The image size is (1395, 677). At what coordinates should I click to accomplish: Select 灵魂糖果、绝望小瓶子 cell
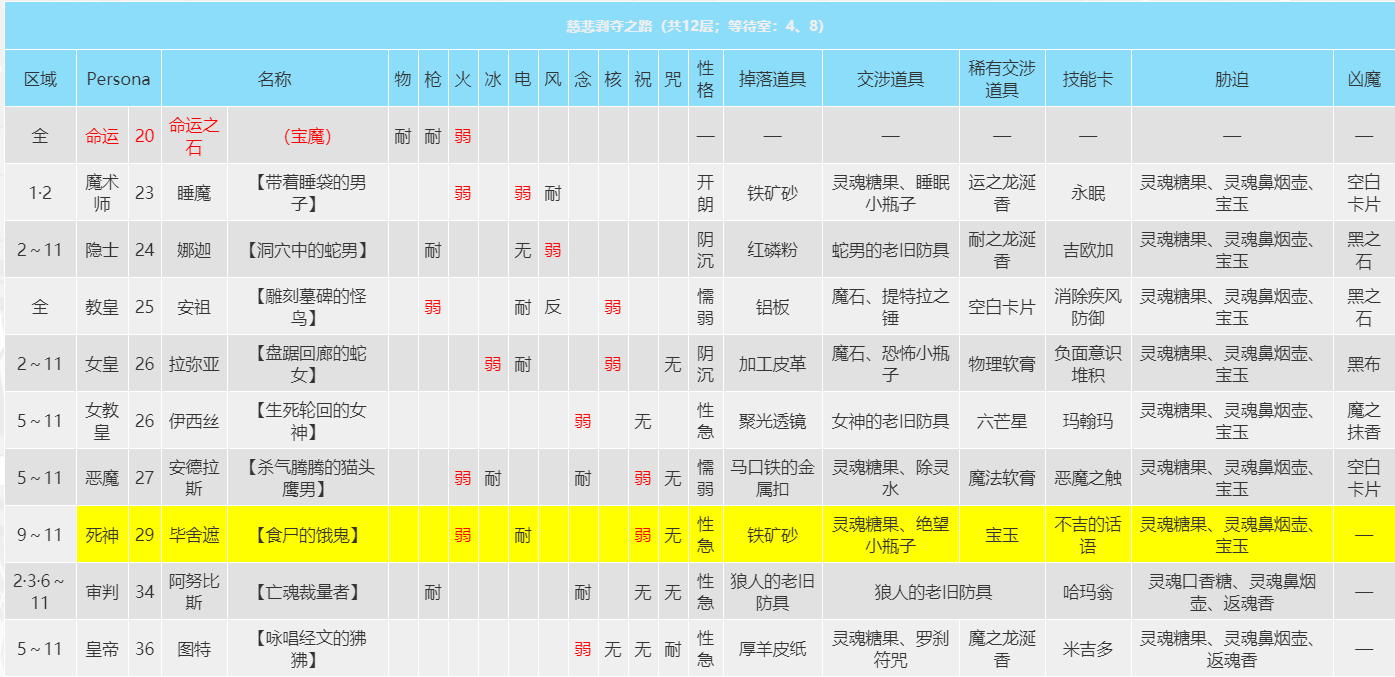[x=890, y=535]
